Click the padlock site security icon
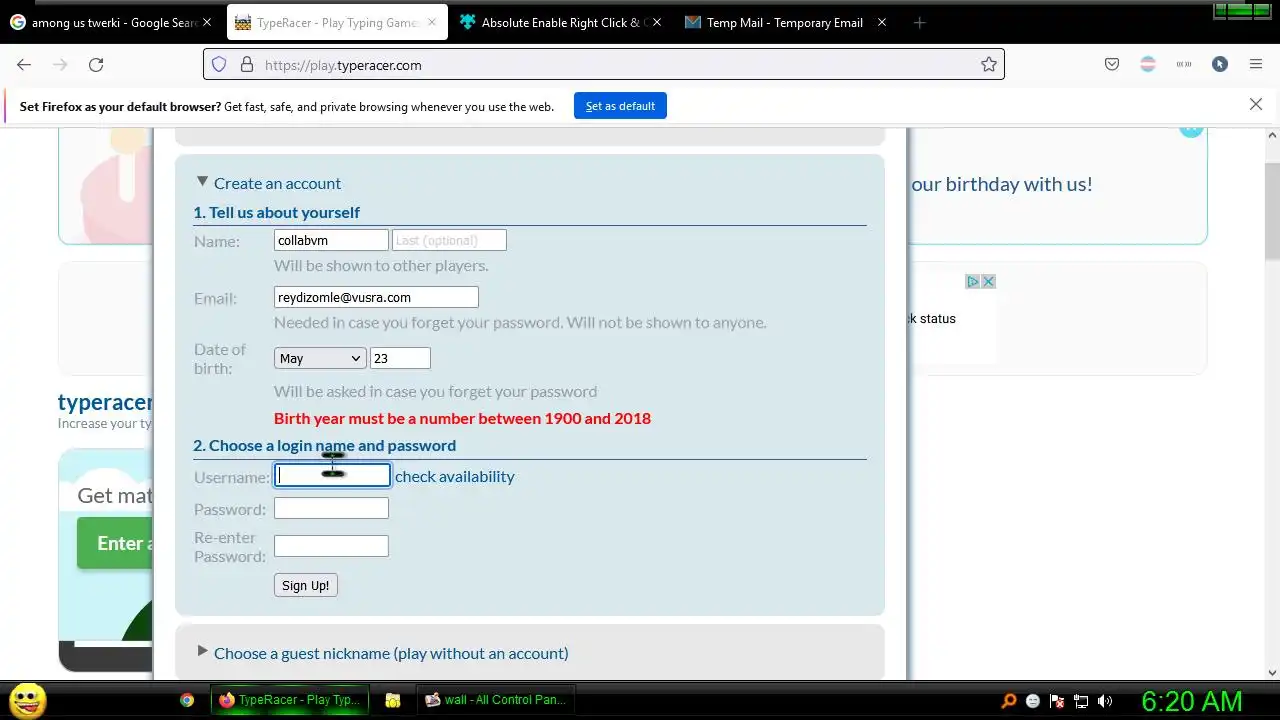 pyautogui.click(x=247, y=64)
